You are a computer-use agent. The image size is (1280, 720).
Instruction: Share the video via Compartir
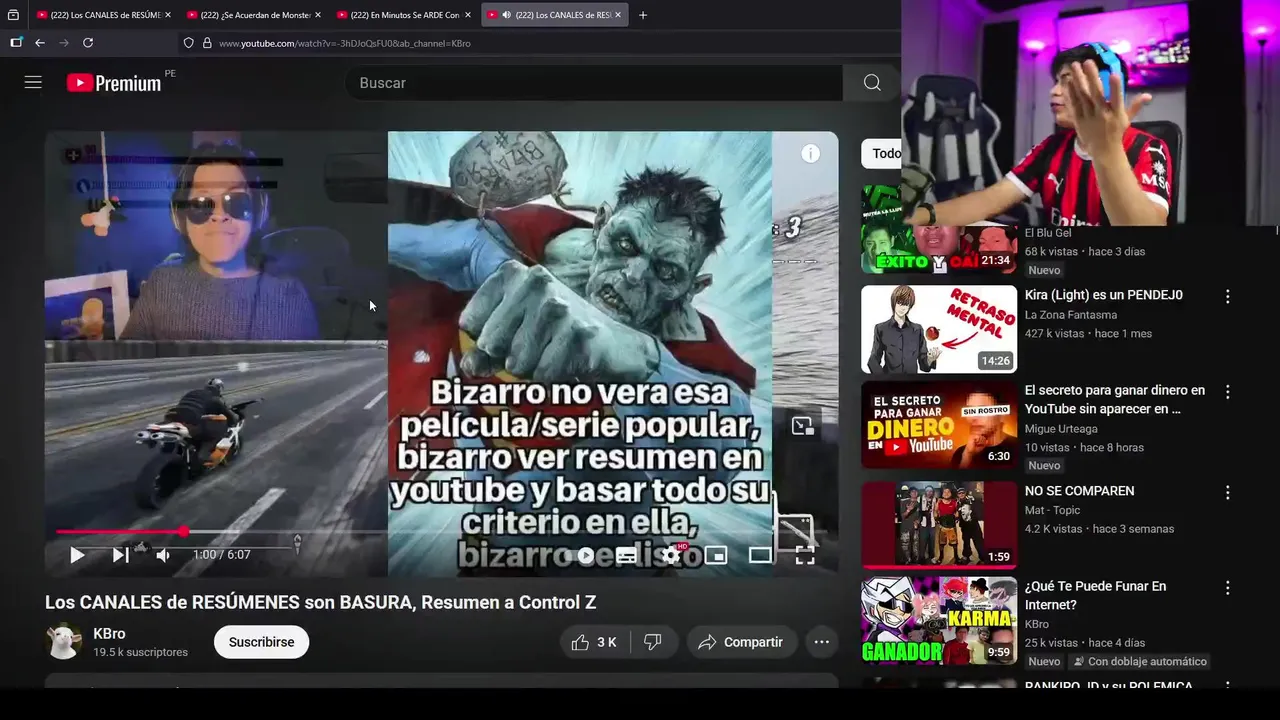tap(741, 642)
